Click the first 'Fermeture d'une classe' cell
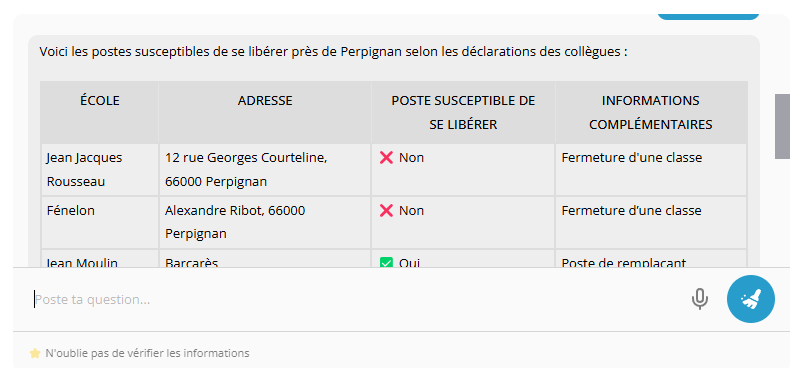803x368 pixels. pyautogui.click(x=651, y=169)
